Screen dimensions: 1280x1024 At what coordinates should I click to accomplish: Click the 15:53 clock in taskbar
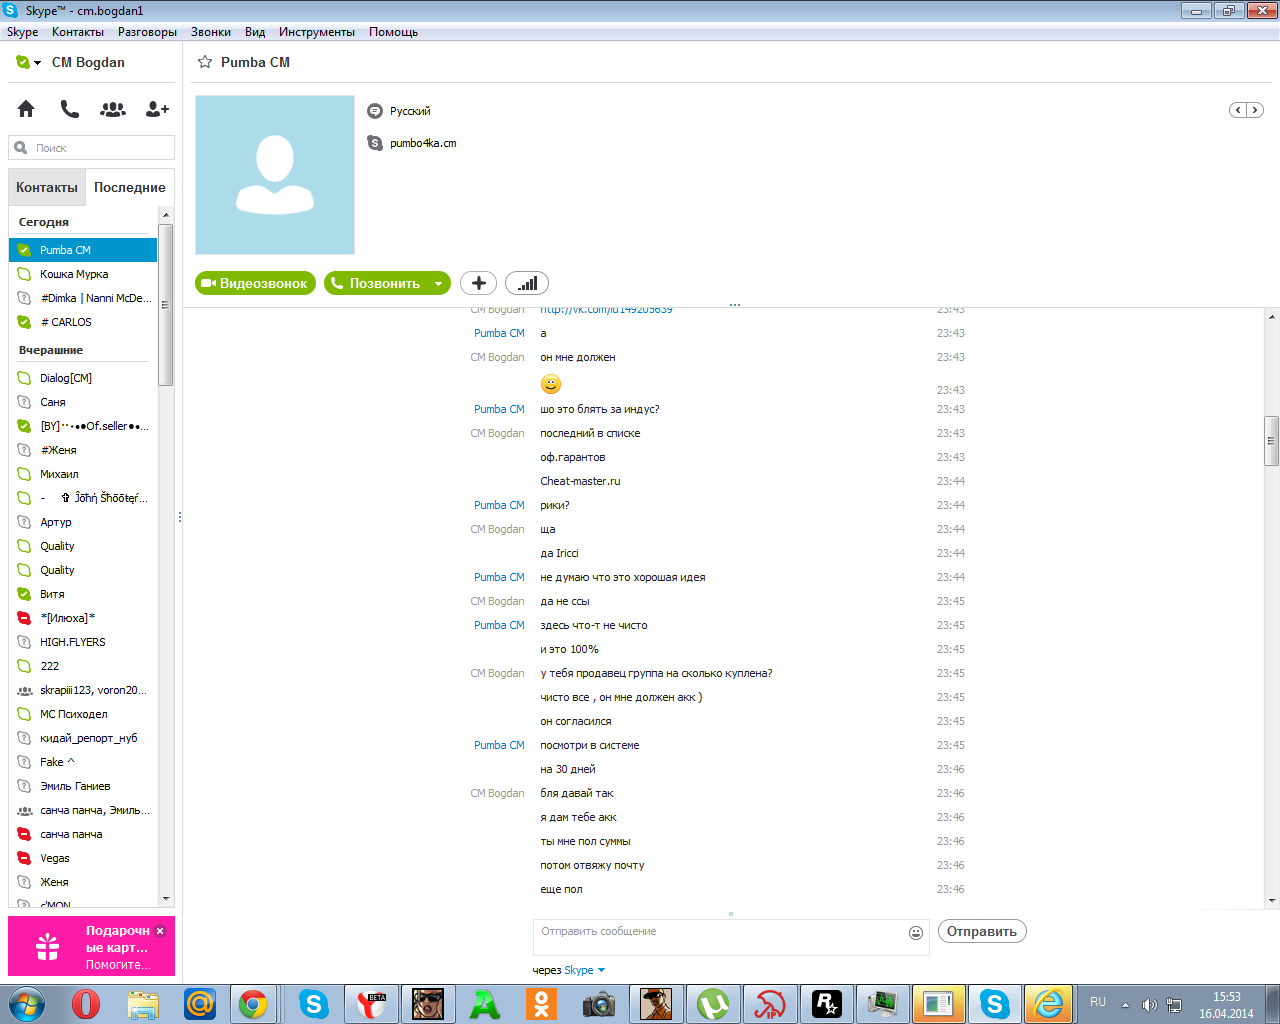(1226, 997)
